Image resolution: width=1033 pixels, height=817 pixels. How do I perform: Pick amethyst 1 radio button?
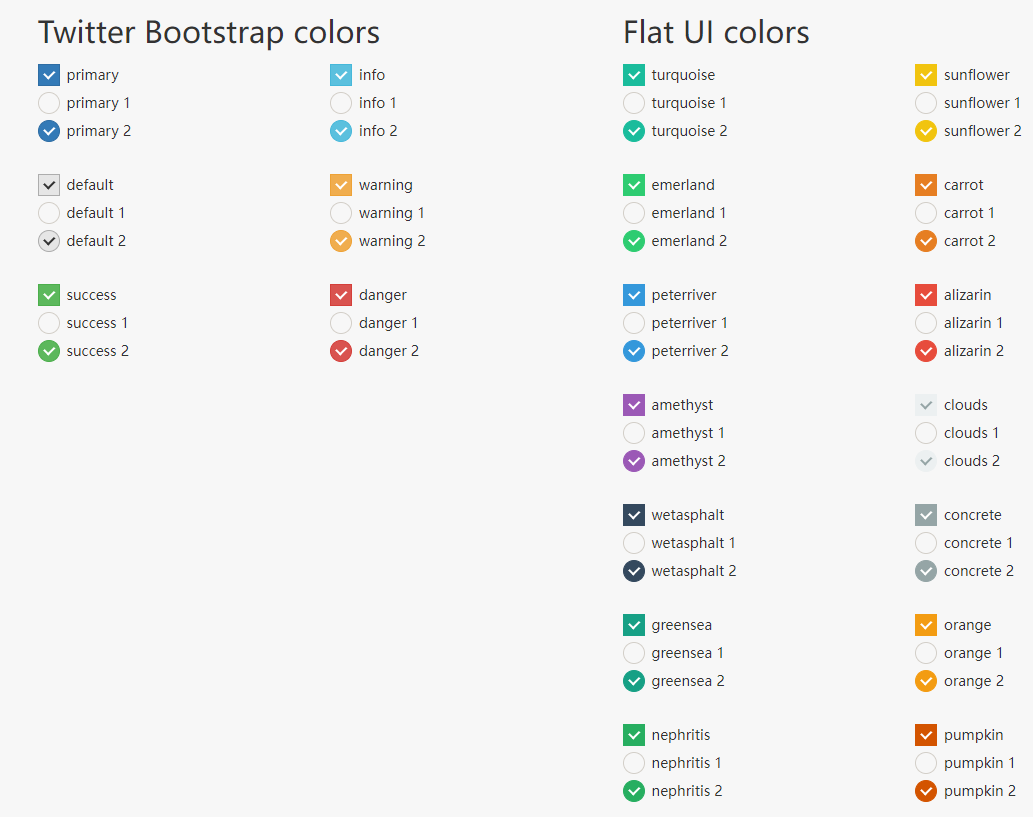(x=634, y=433)
